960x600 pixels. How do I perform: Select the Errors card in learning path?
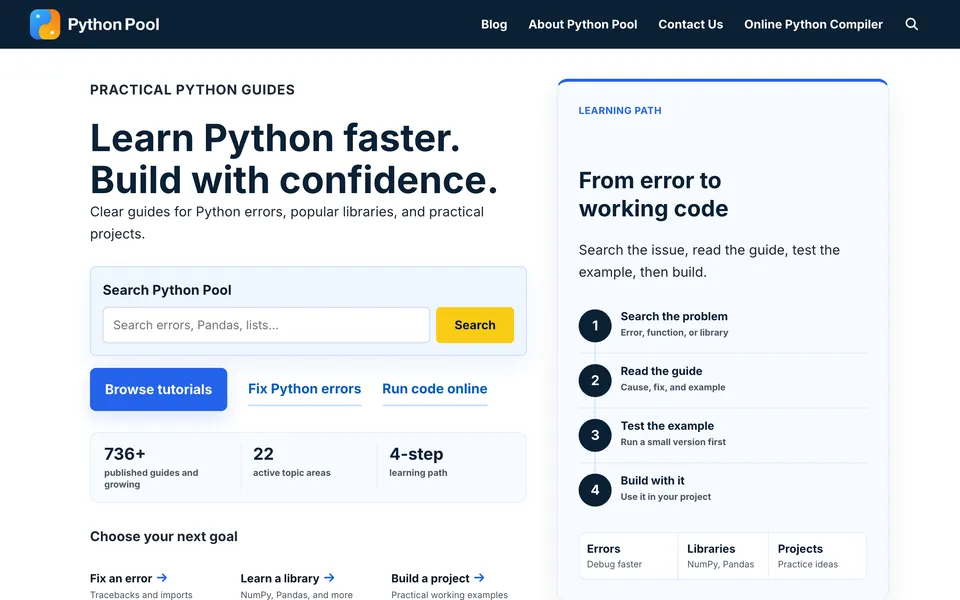tap(628, 556)
